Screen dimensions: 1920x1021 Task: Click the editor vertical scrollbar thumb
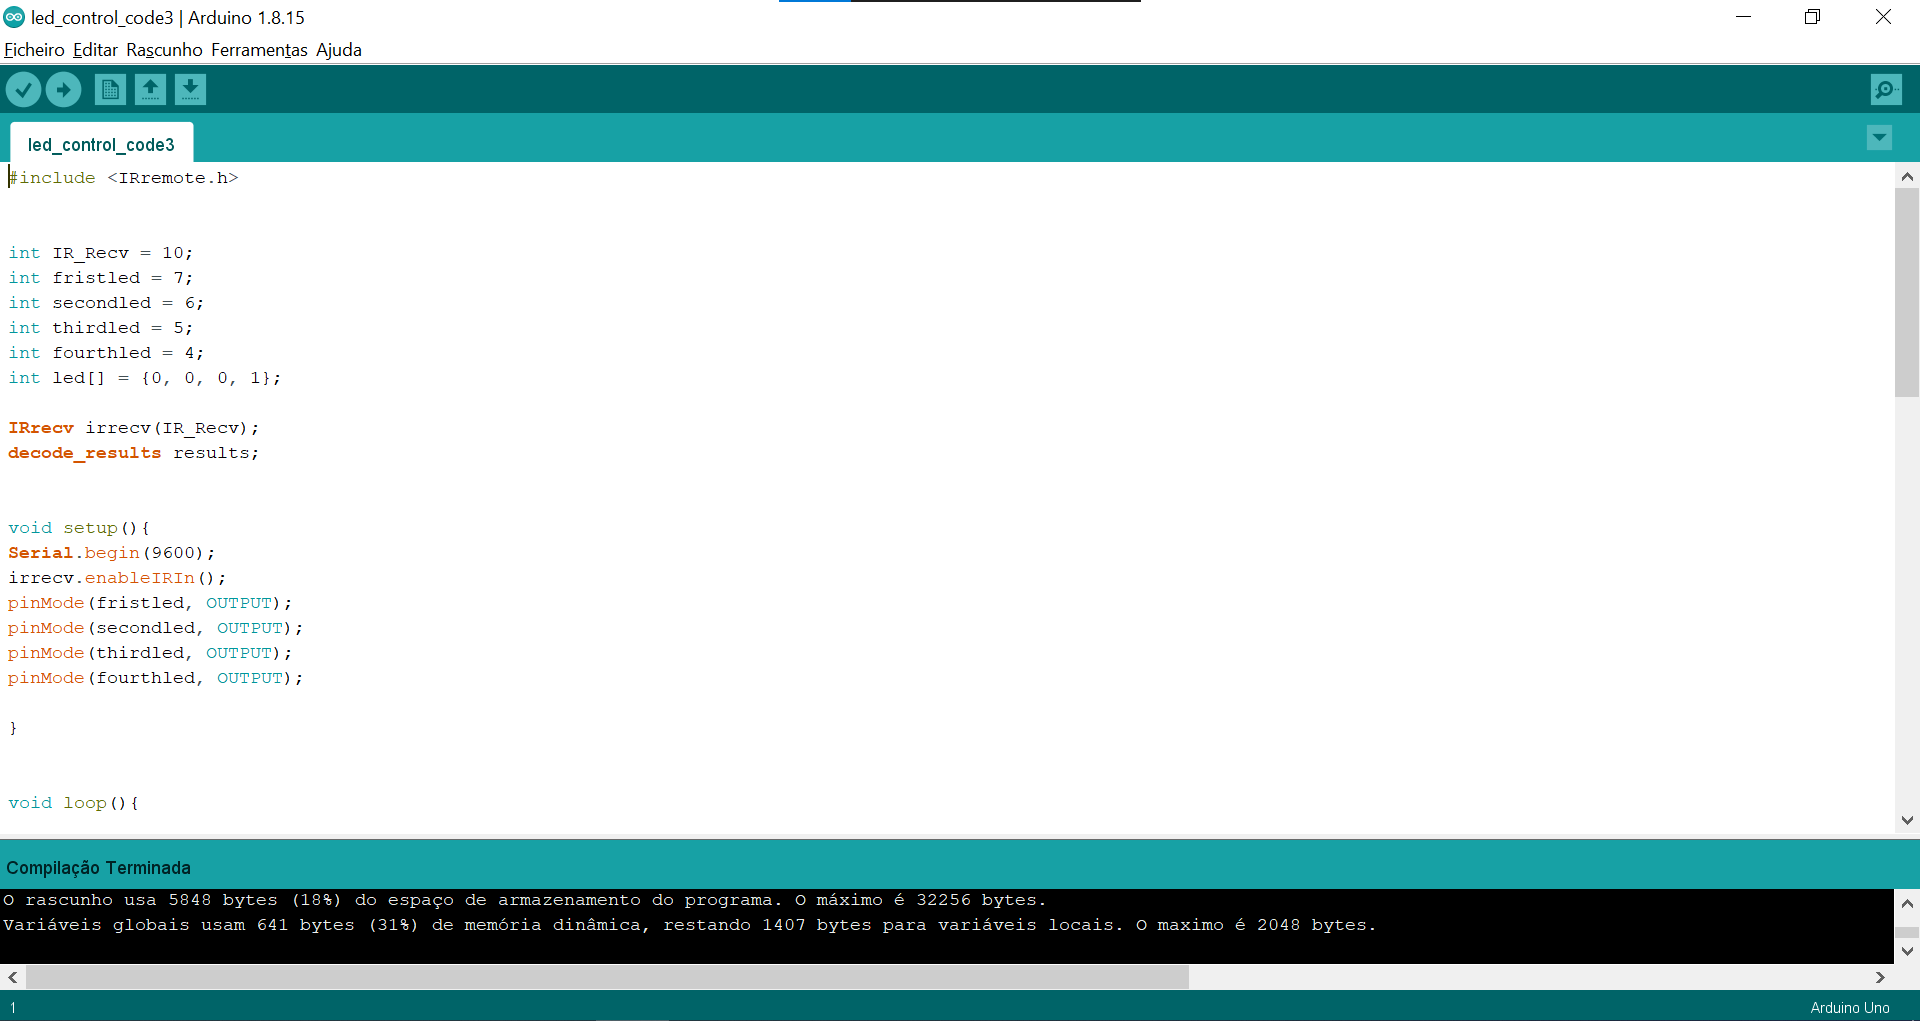pos(1907,293)
